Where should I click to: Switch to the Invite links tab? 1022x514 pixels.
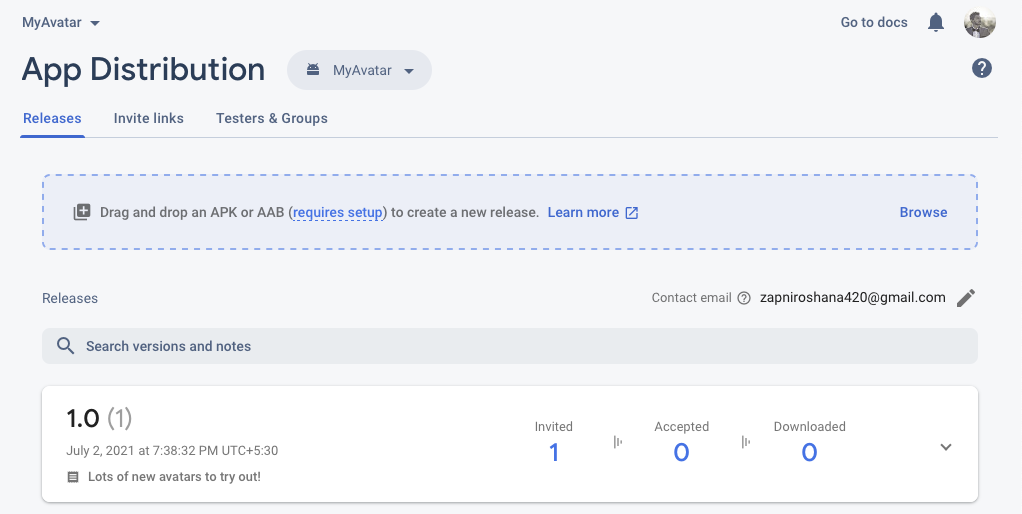coord(149,118)
